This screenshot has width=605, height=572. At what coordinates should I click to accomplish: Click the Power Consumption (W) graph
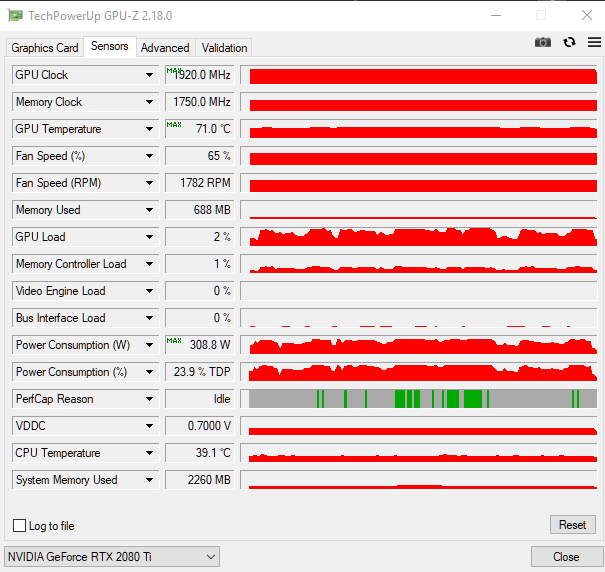[x=419, y=345]
